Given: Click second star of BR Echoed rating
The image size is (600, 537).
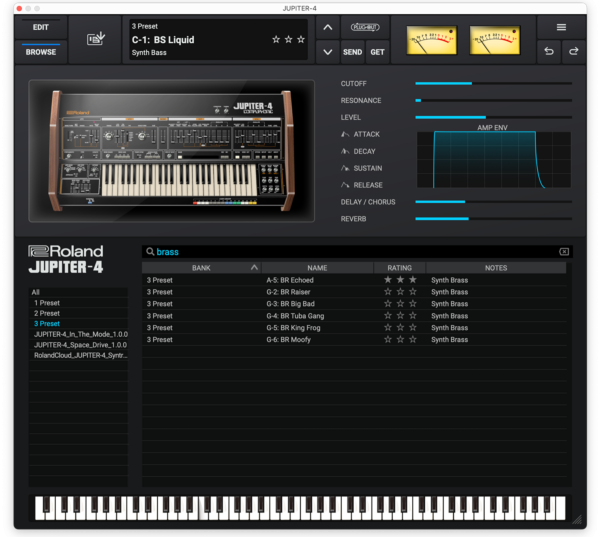Looking at the screenshot, I should (400, 280).
